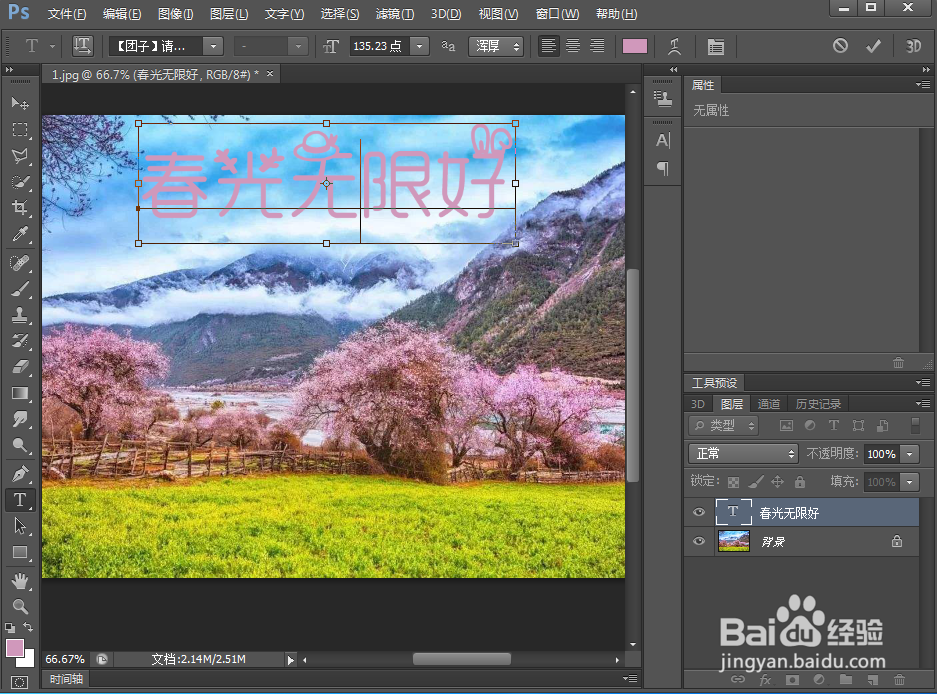
Task: Open the blend mode 正常 dropdown
Action: [743, 454]
